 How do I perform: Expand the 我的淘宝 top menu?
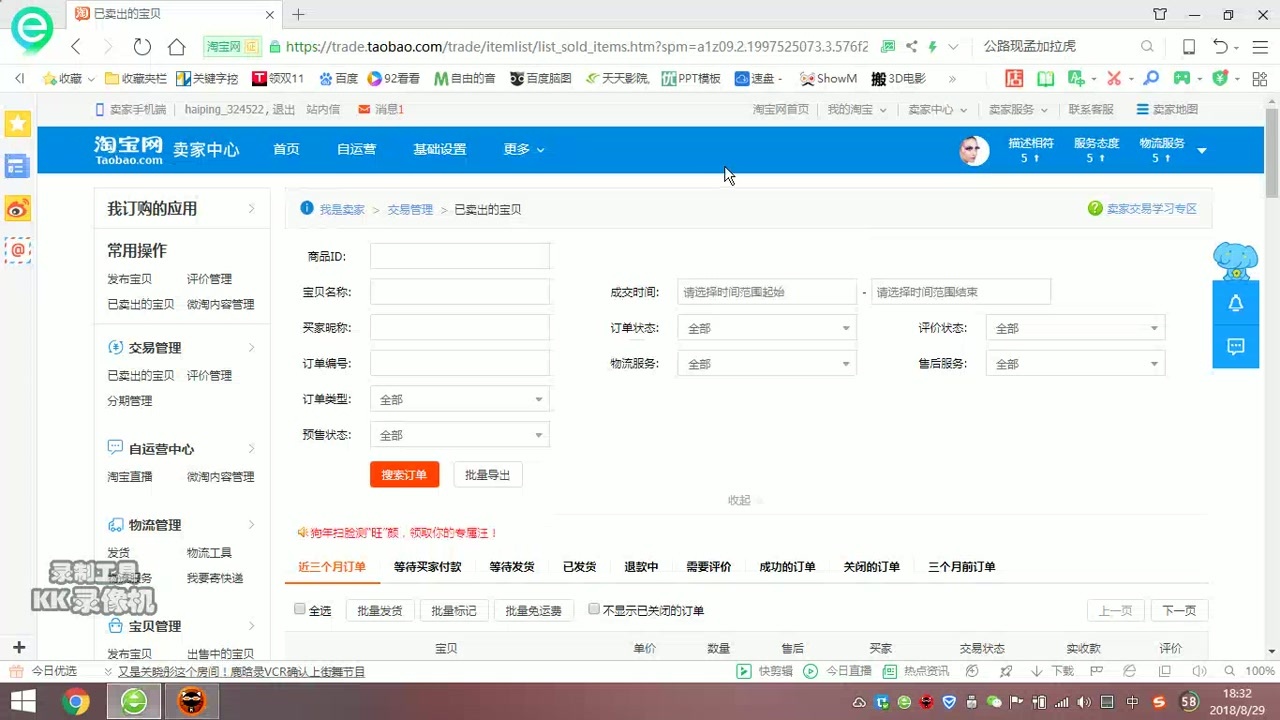[x=857, y=109]
